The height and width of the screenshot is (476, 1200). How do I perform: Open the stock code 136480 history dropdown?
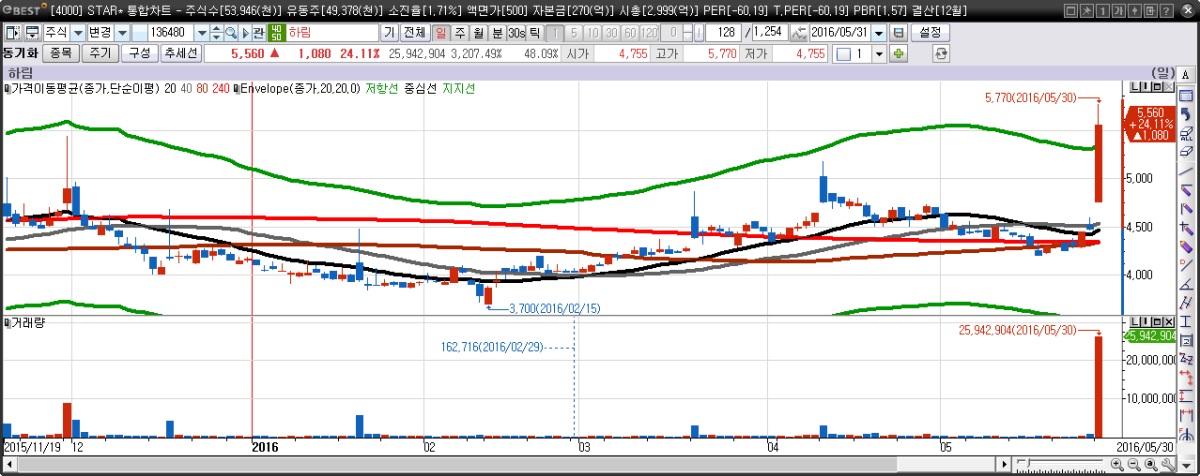[201, 32]
